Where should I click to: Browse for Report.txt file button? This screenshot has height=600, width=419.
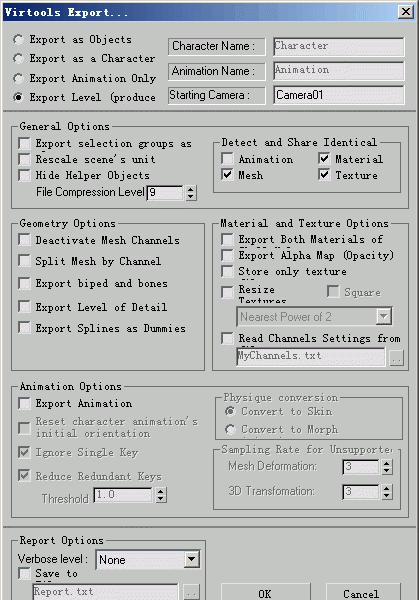tap(191, 592)
